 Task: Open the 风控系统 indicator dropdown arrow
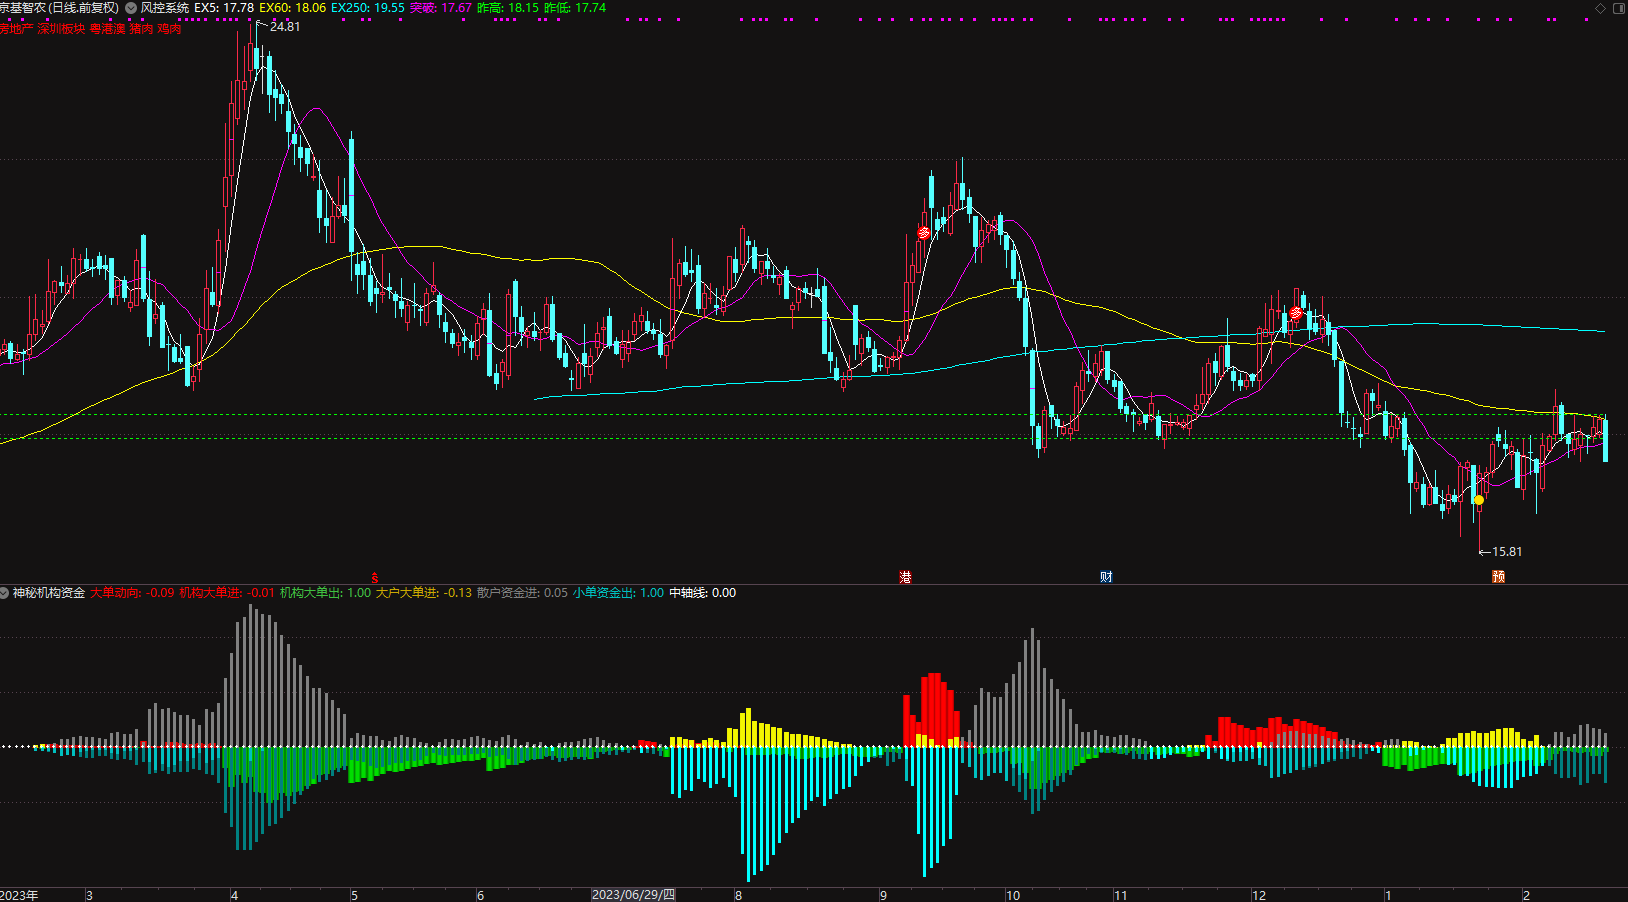131,8
